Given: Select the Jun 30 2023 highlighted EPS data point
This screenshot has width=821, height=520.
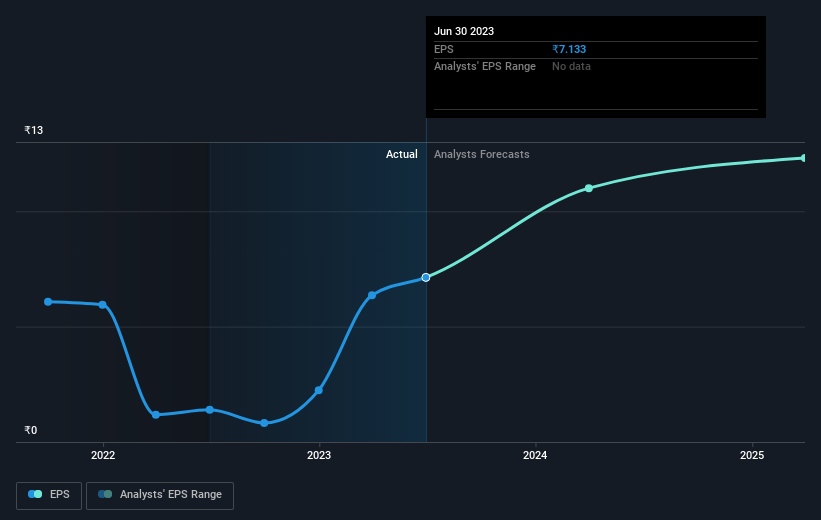Looking at the screenshot, I should coord(426,278).
